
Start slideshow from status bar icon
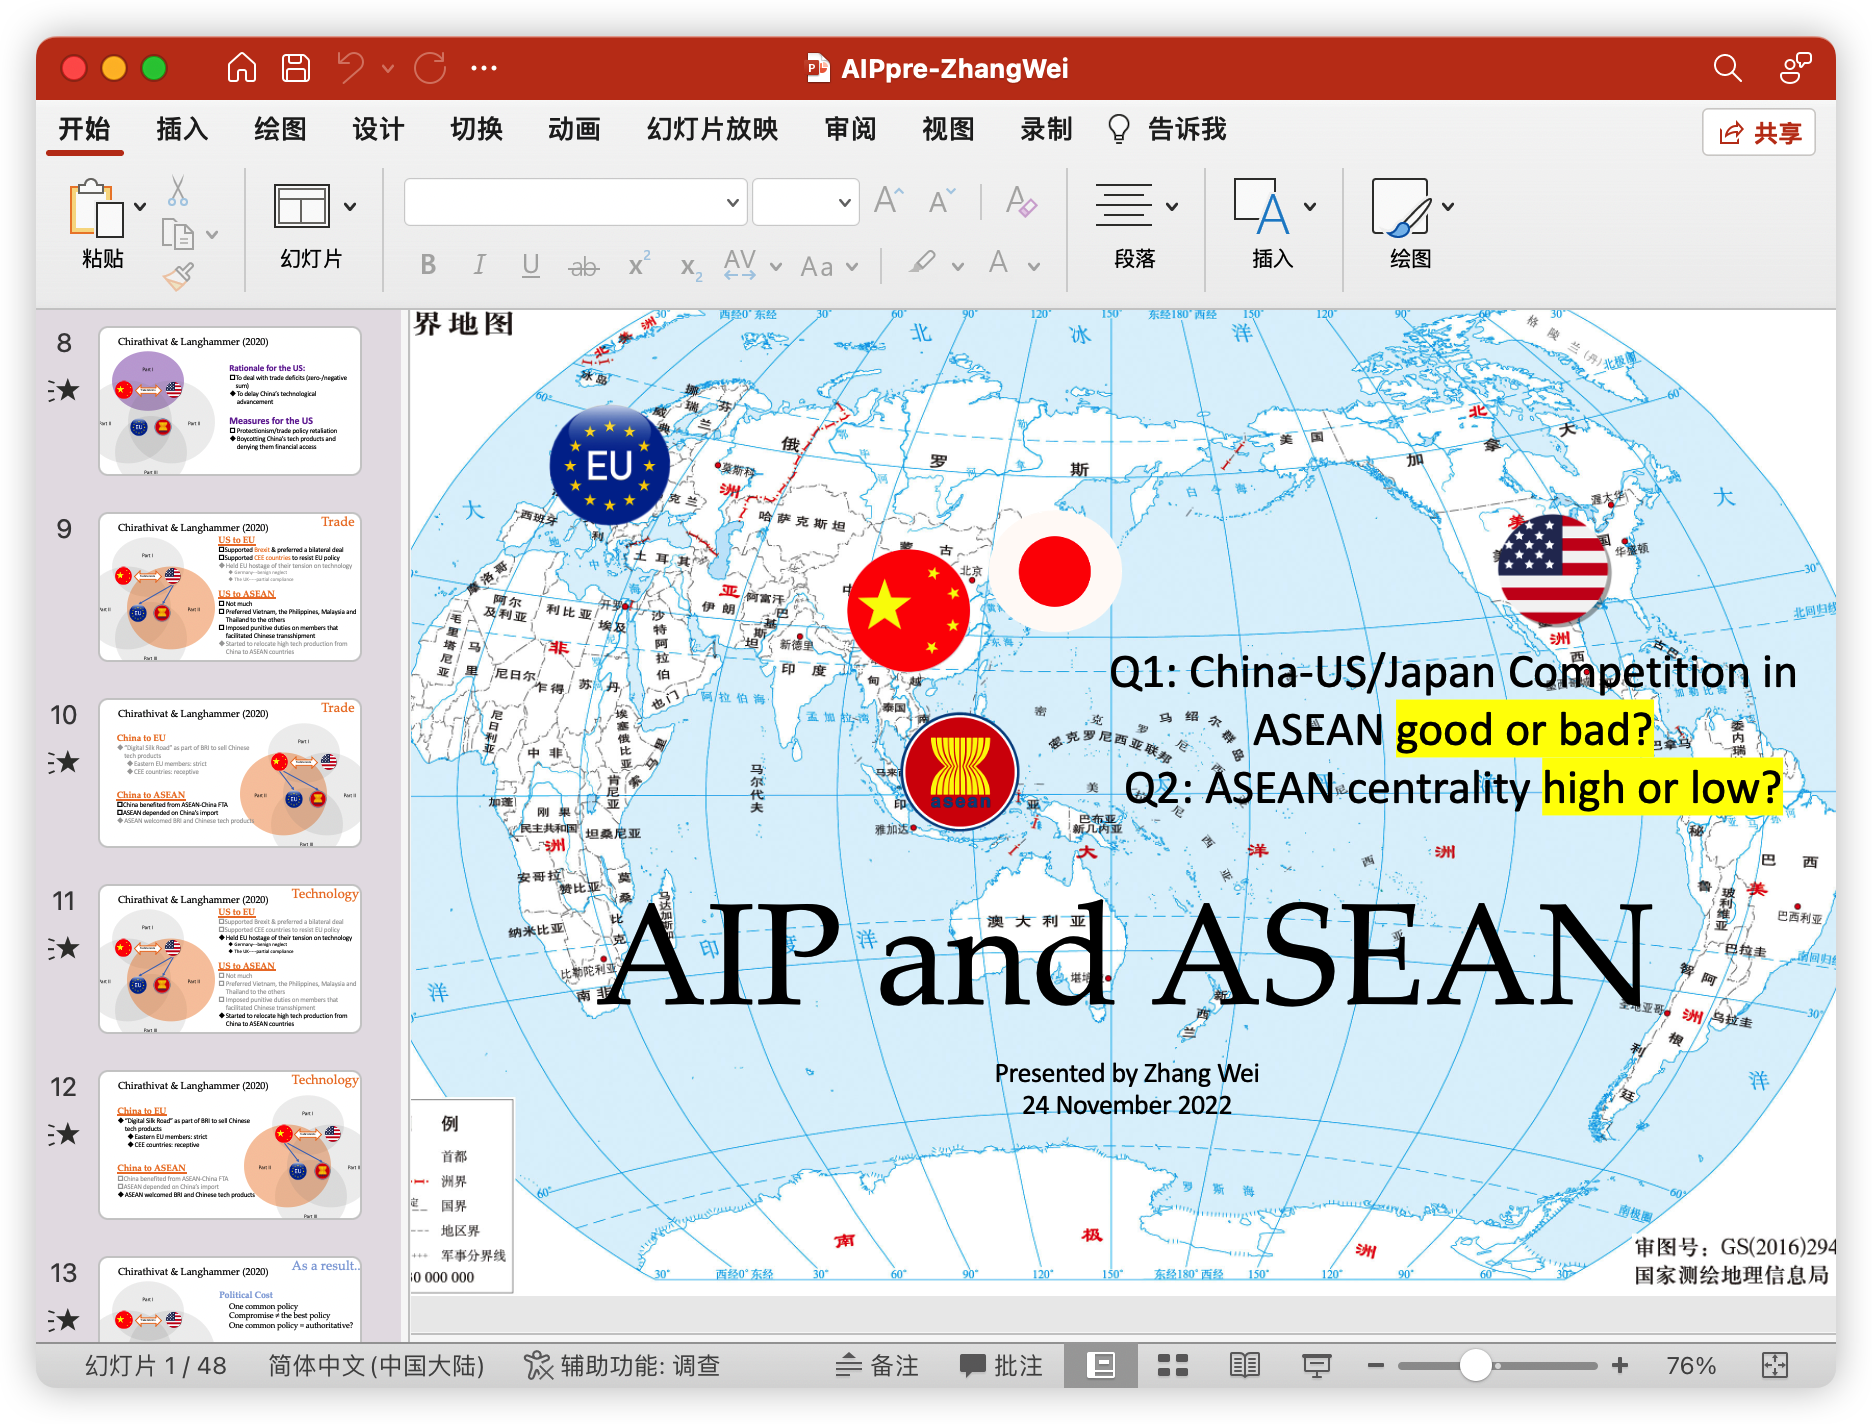coord(1317,1365)
